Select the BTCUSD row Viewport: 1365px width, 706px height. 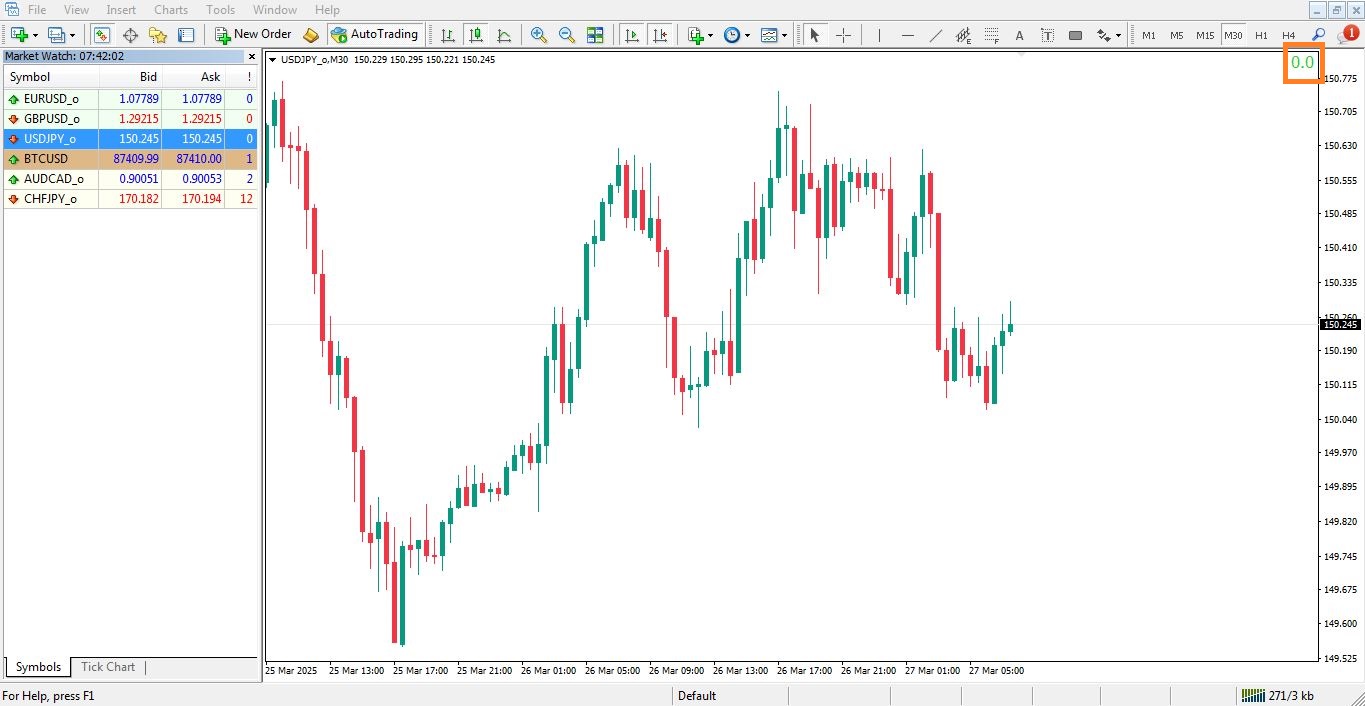[130, 159]
